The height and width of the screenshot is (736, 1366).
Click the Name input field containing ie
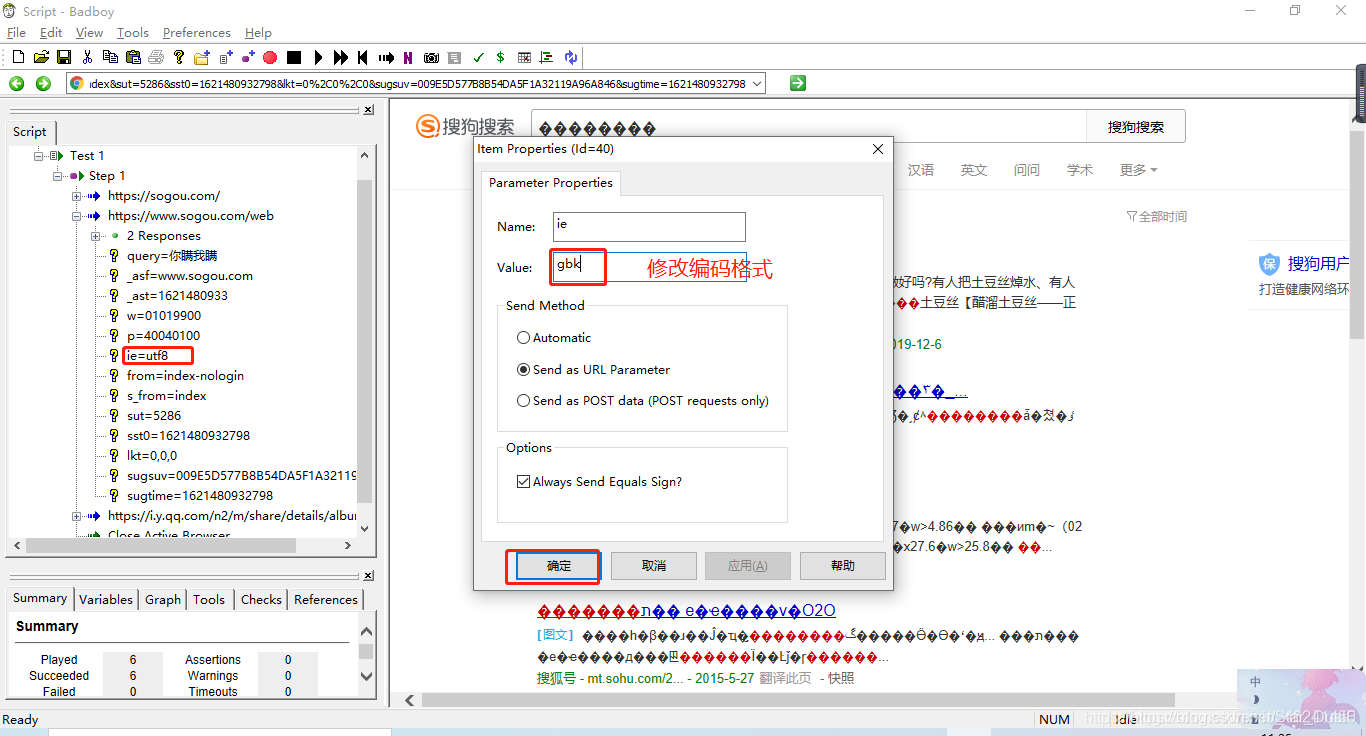pyautogui.click(x=649, y=226)
